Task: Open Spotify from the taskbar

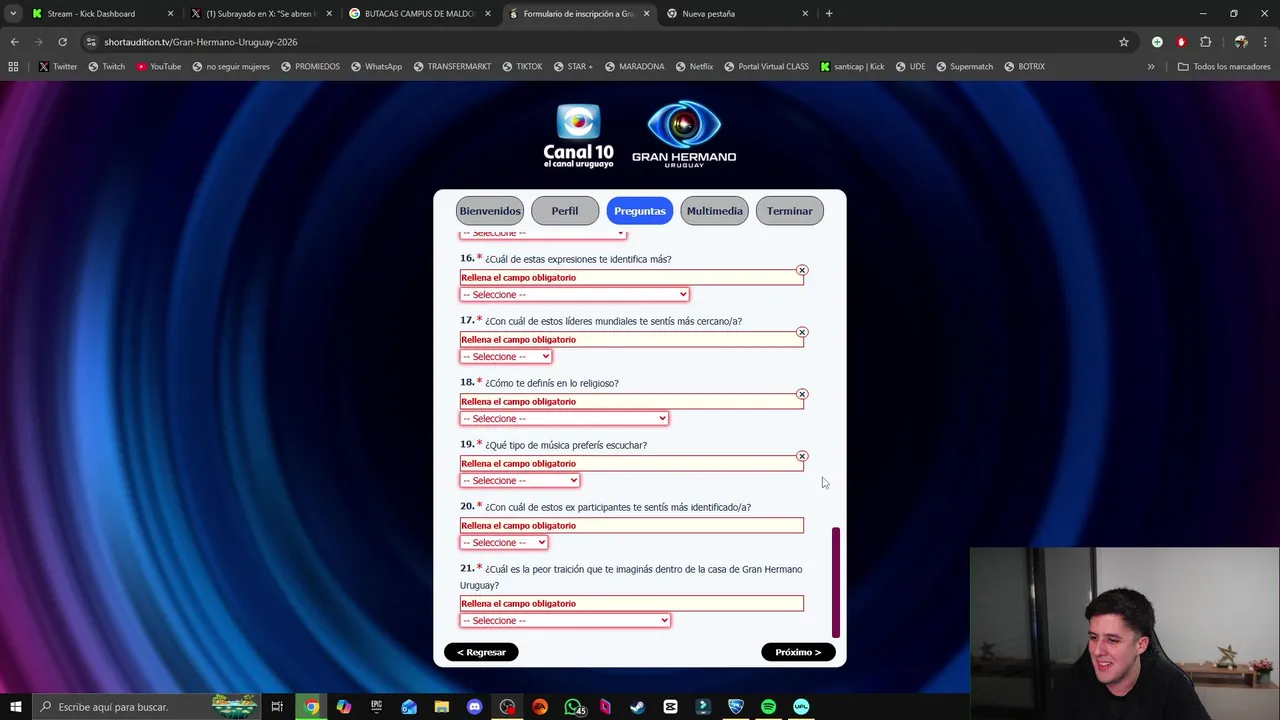Action: tap(768, 707)
